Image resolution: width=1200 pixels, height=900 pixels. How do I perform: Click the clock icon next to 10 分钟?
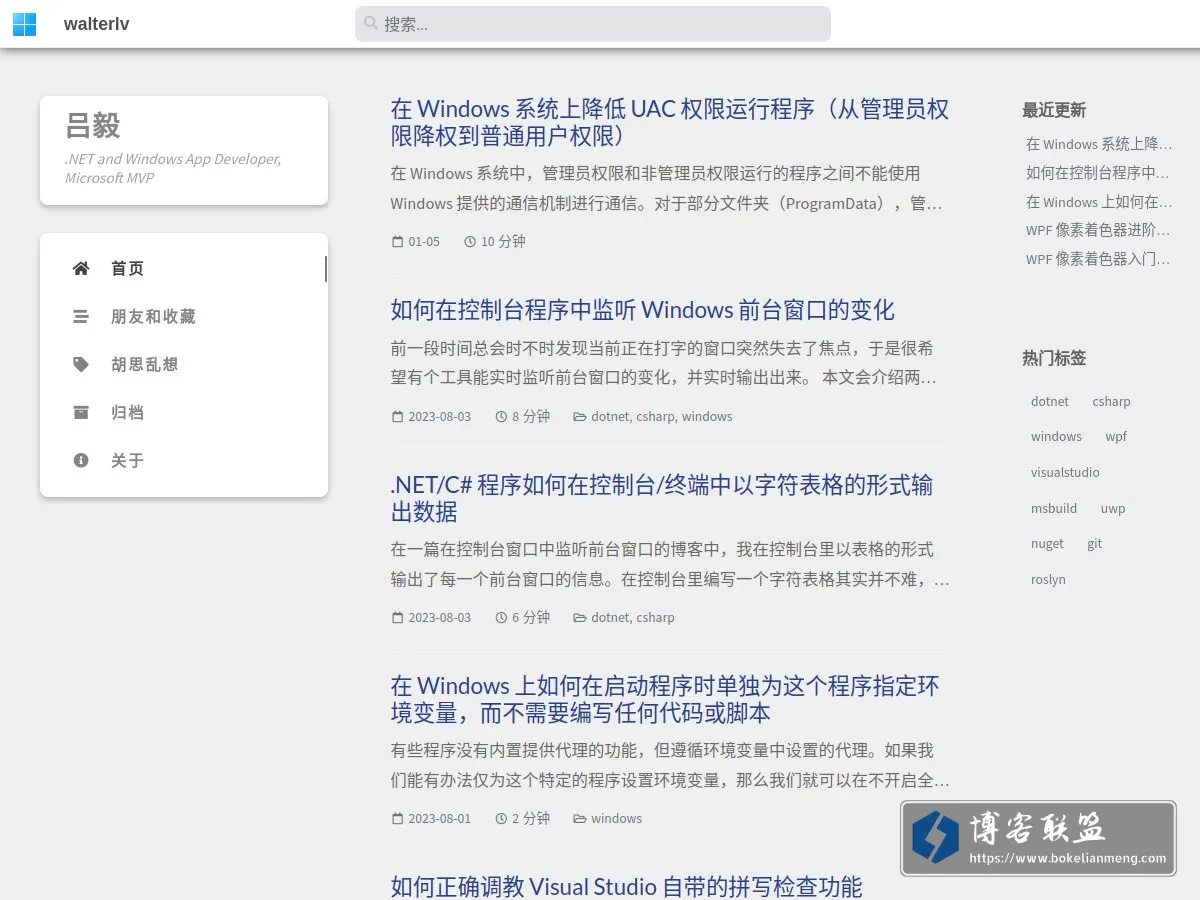pyautogui.click(x=470, y=241)
